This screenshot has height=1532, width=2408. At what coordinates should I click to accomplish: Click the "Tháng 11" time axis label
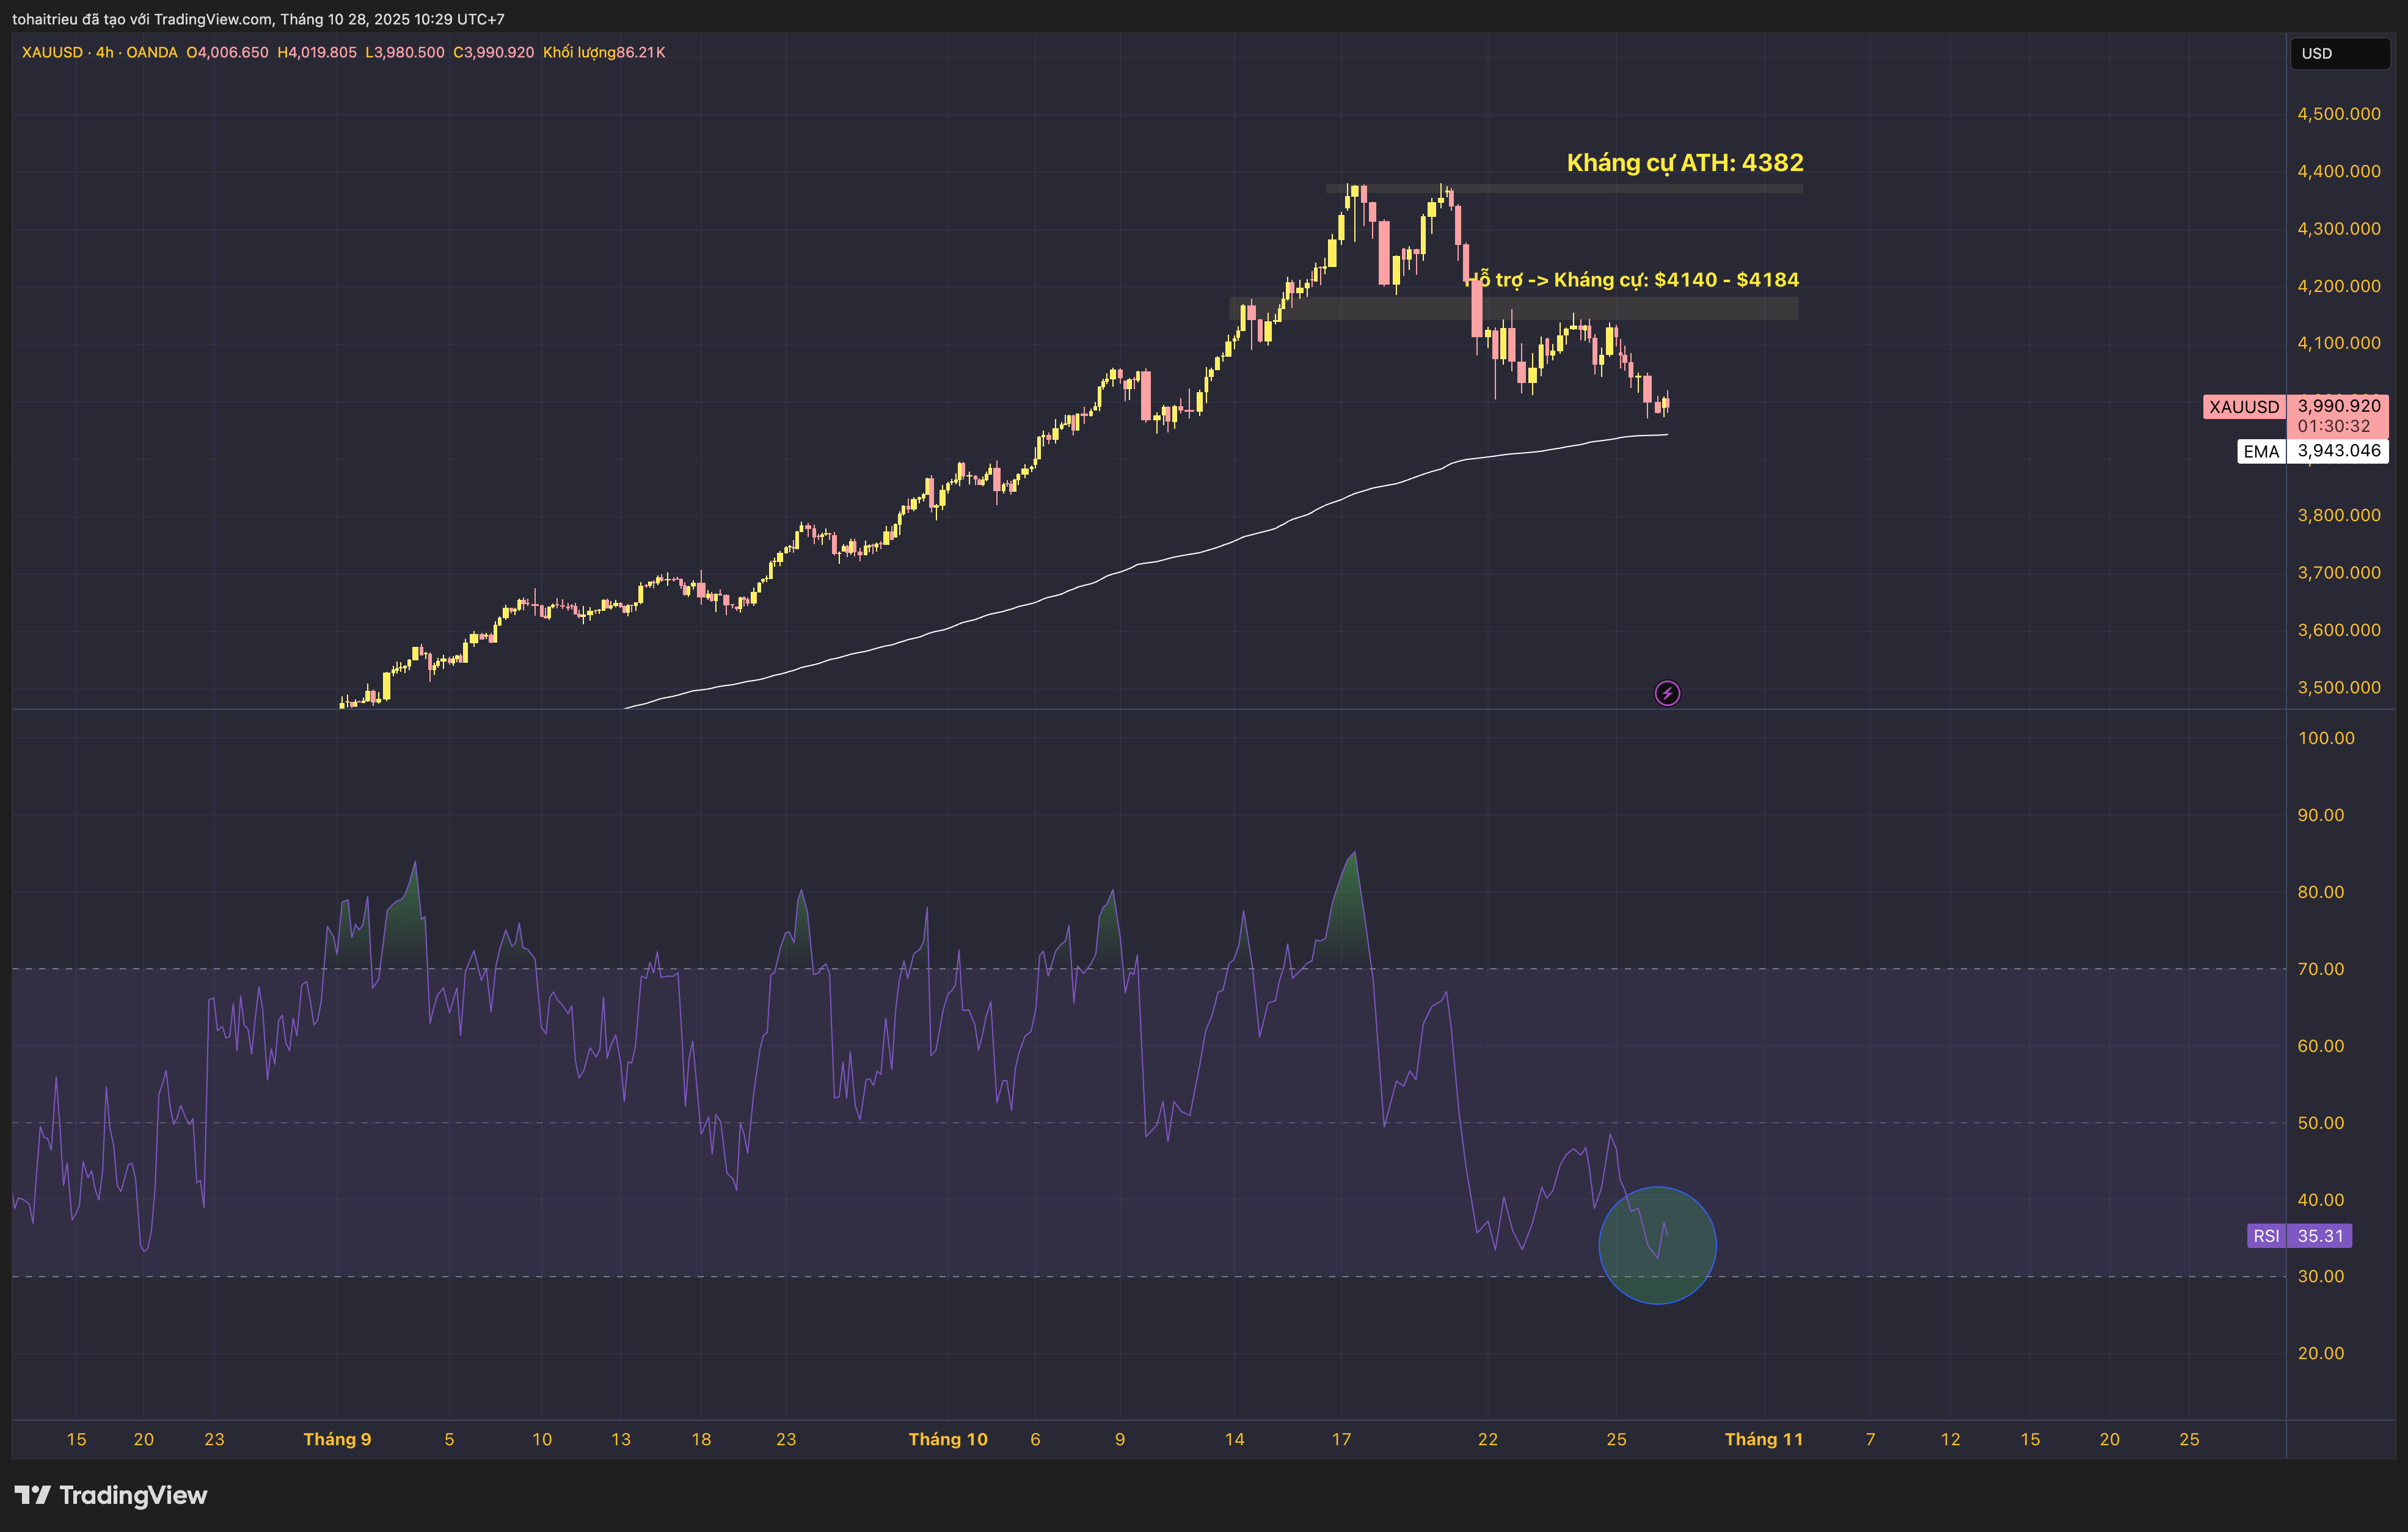point(1764,1439)
